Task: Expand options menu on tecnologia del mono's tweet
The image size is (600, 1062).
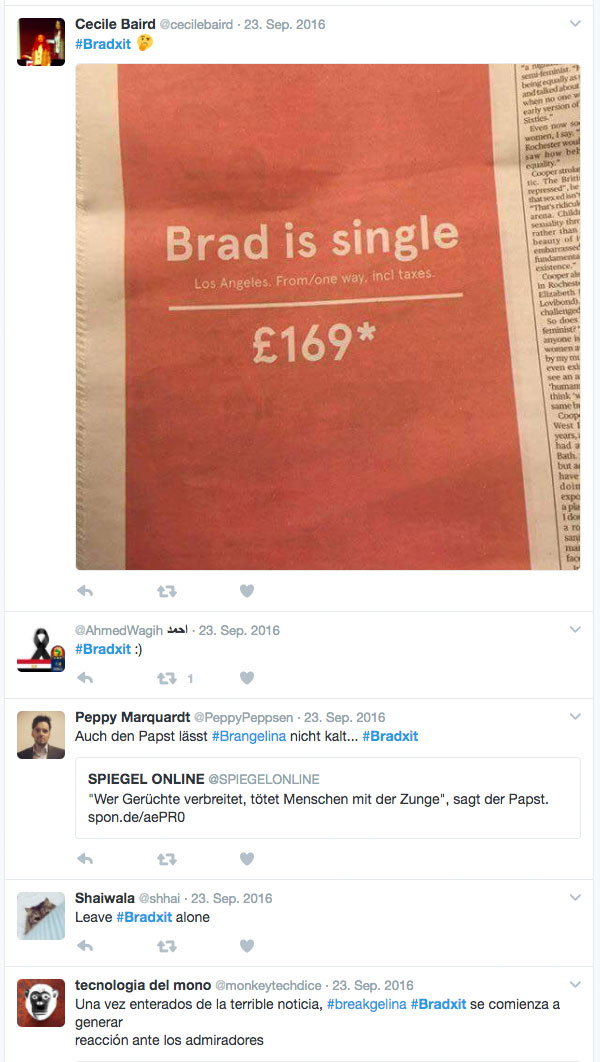Action: [x=575, y=985]
